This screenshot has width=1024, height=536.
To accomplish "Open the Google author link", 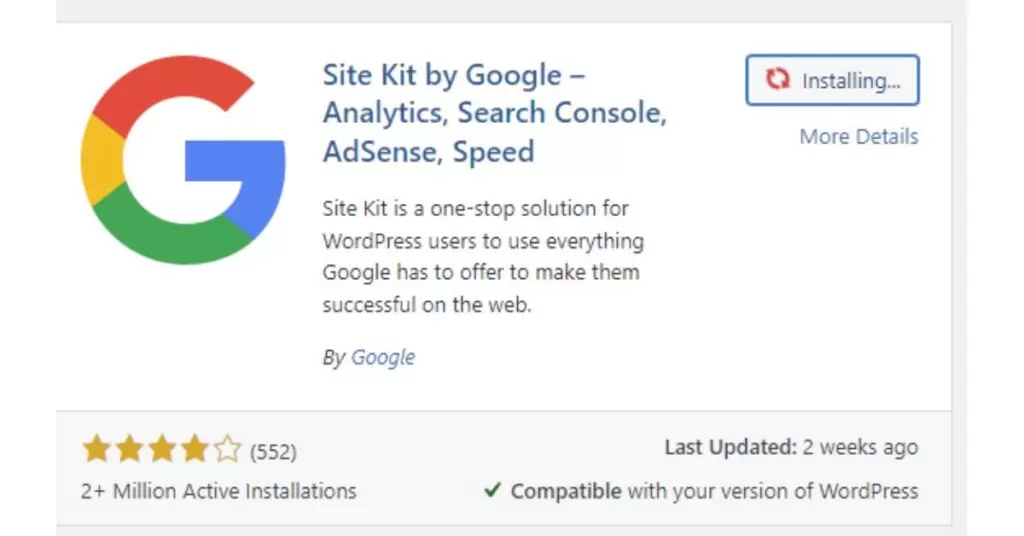I will (x=383, y=357).
